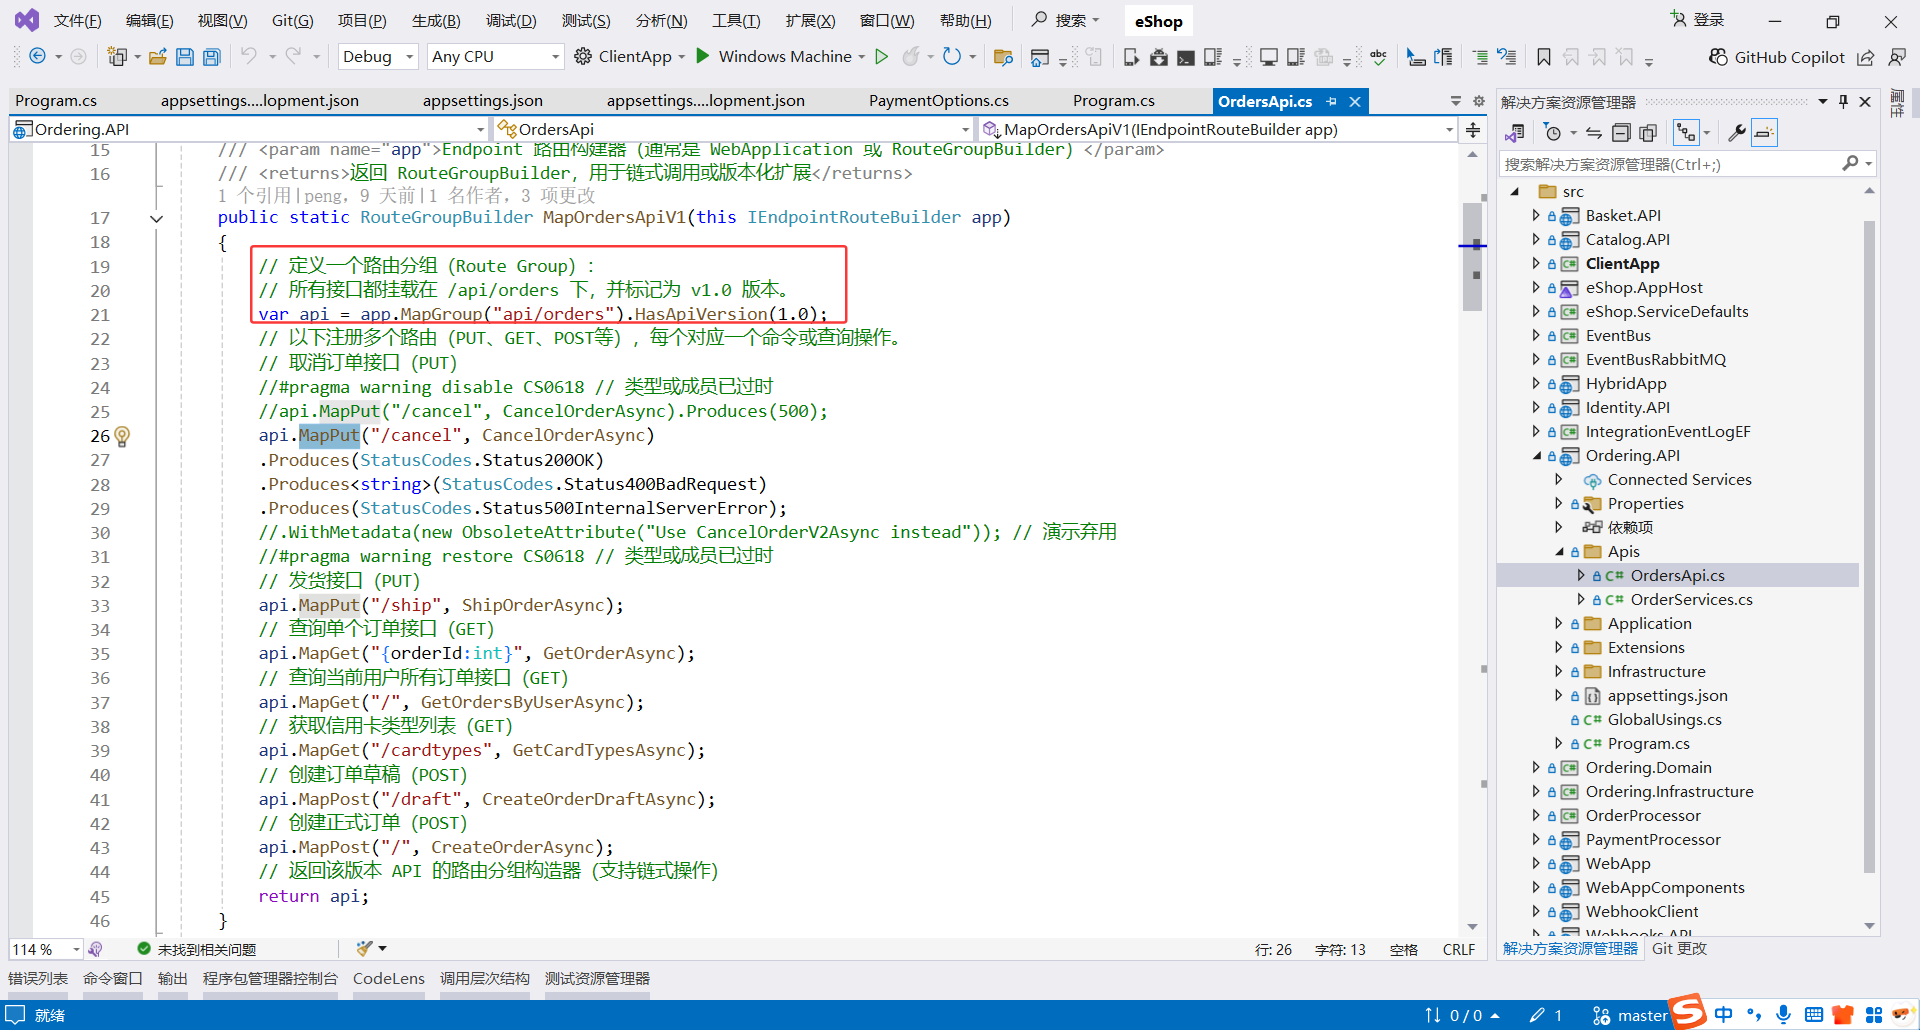Viewport: 1920px width, 1030px height.
Task: Open Properties wrench icon in Solution Explorer
Action: click(1737, 133)
